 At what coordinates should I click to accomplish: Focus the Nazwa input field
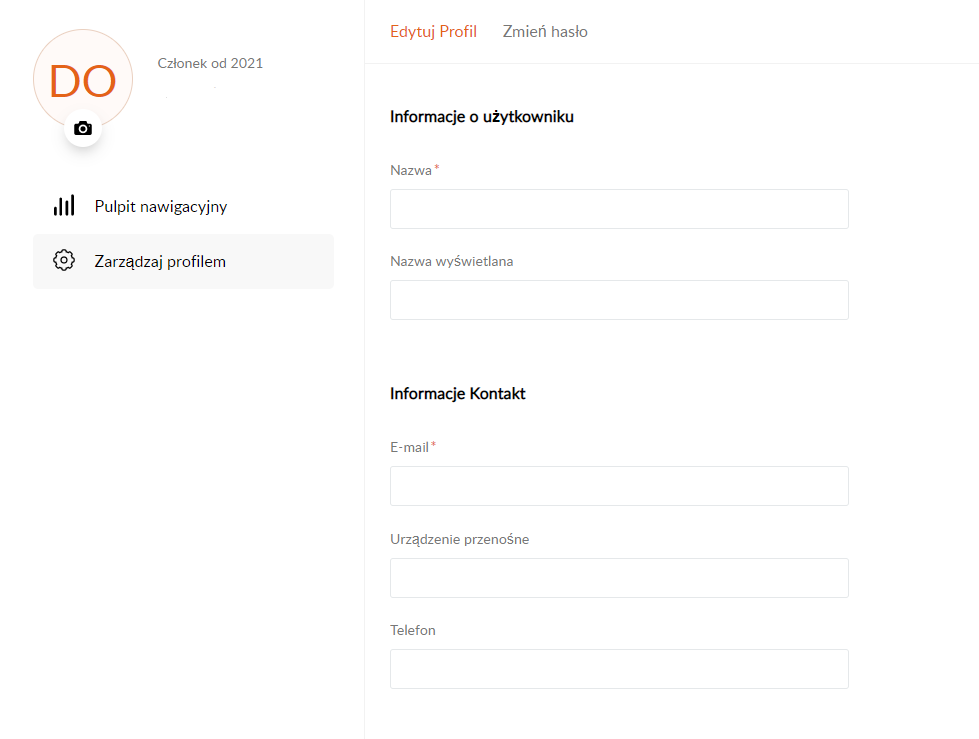coord(619,209)
